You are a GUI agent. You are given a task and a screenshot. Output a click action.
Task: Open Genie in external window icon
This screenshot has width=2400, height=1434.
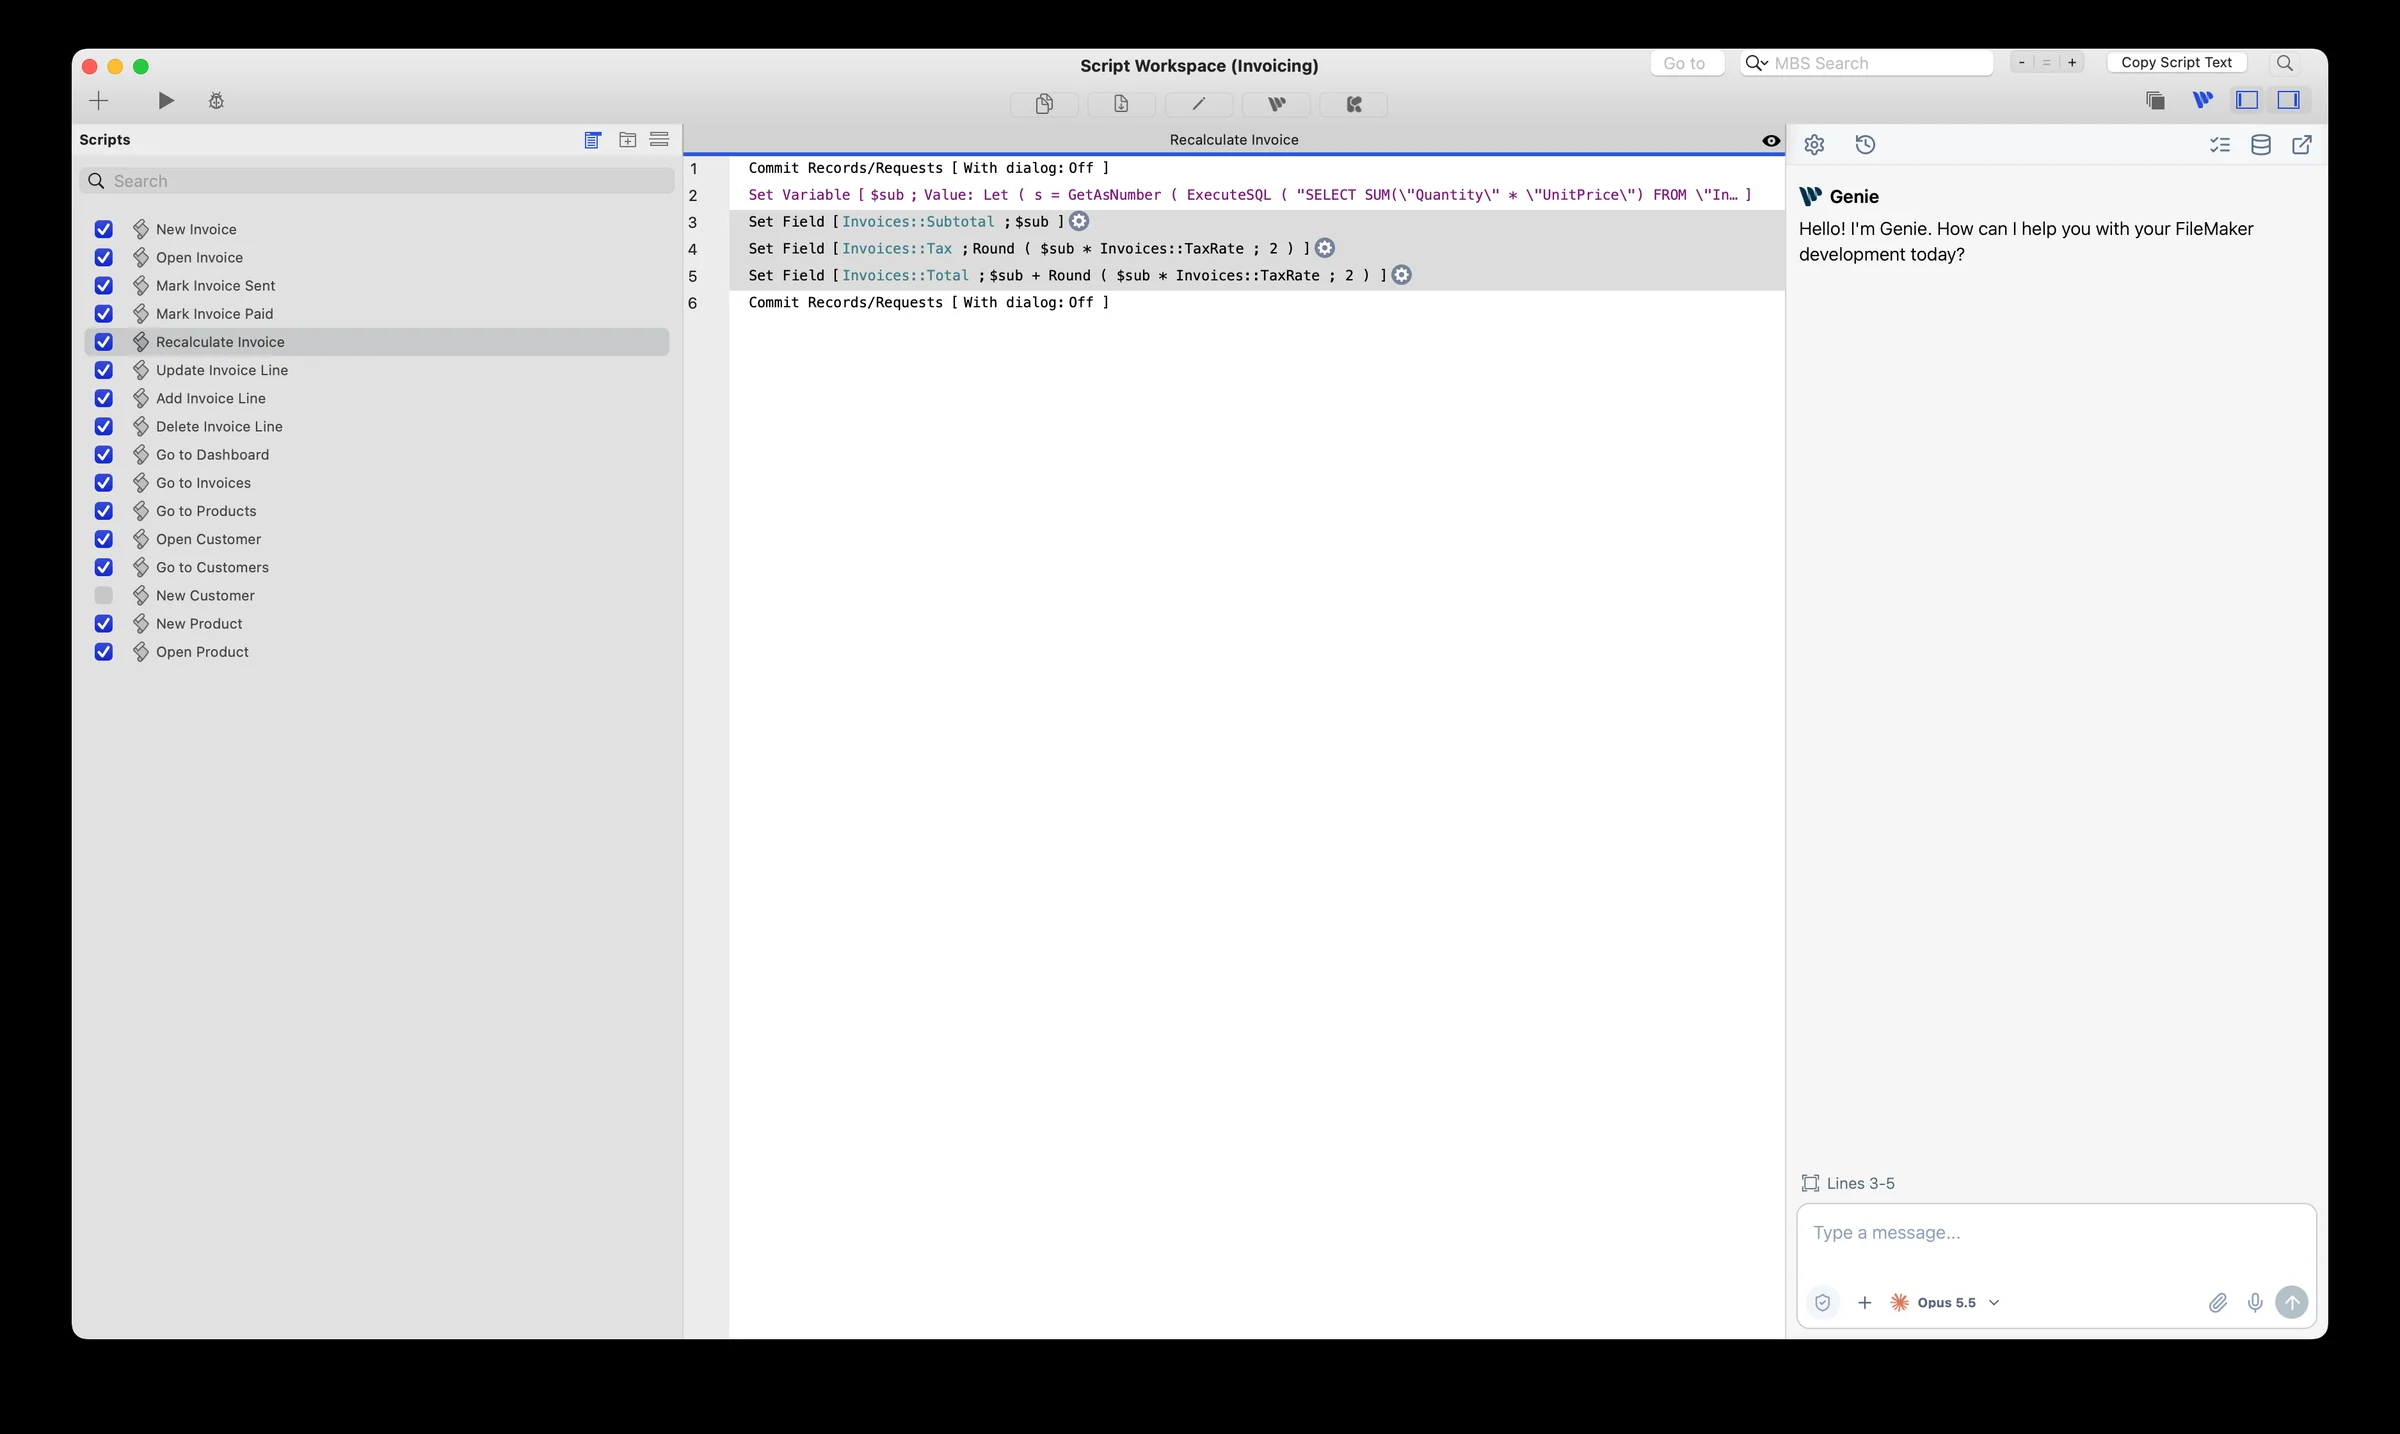(2301, 145)
